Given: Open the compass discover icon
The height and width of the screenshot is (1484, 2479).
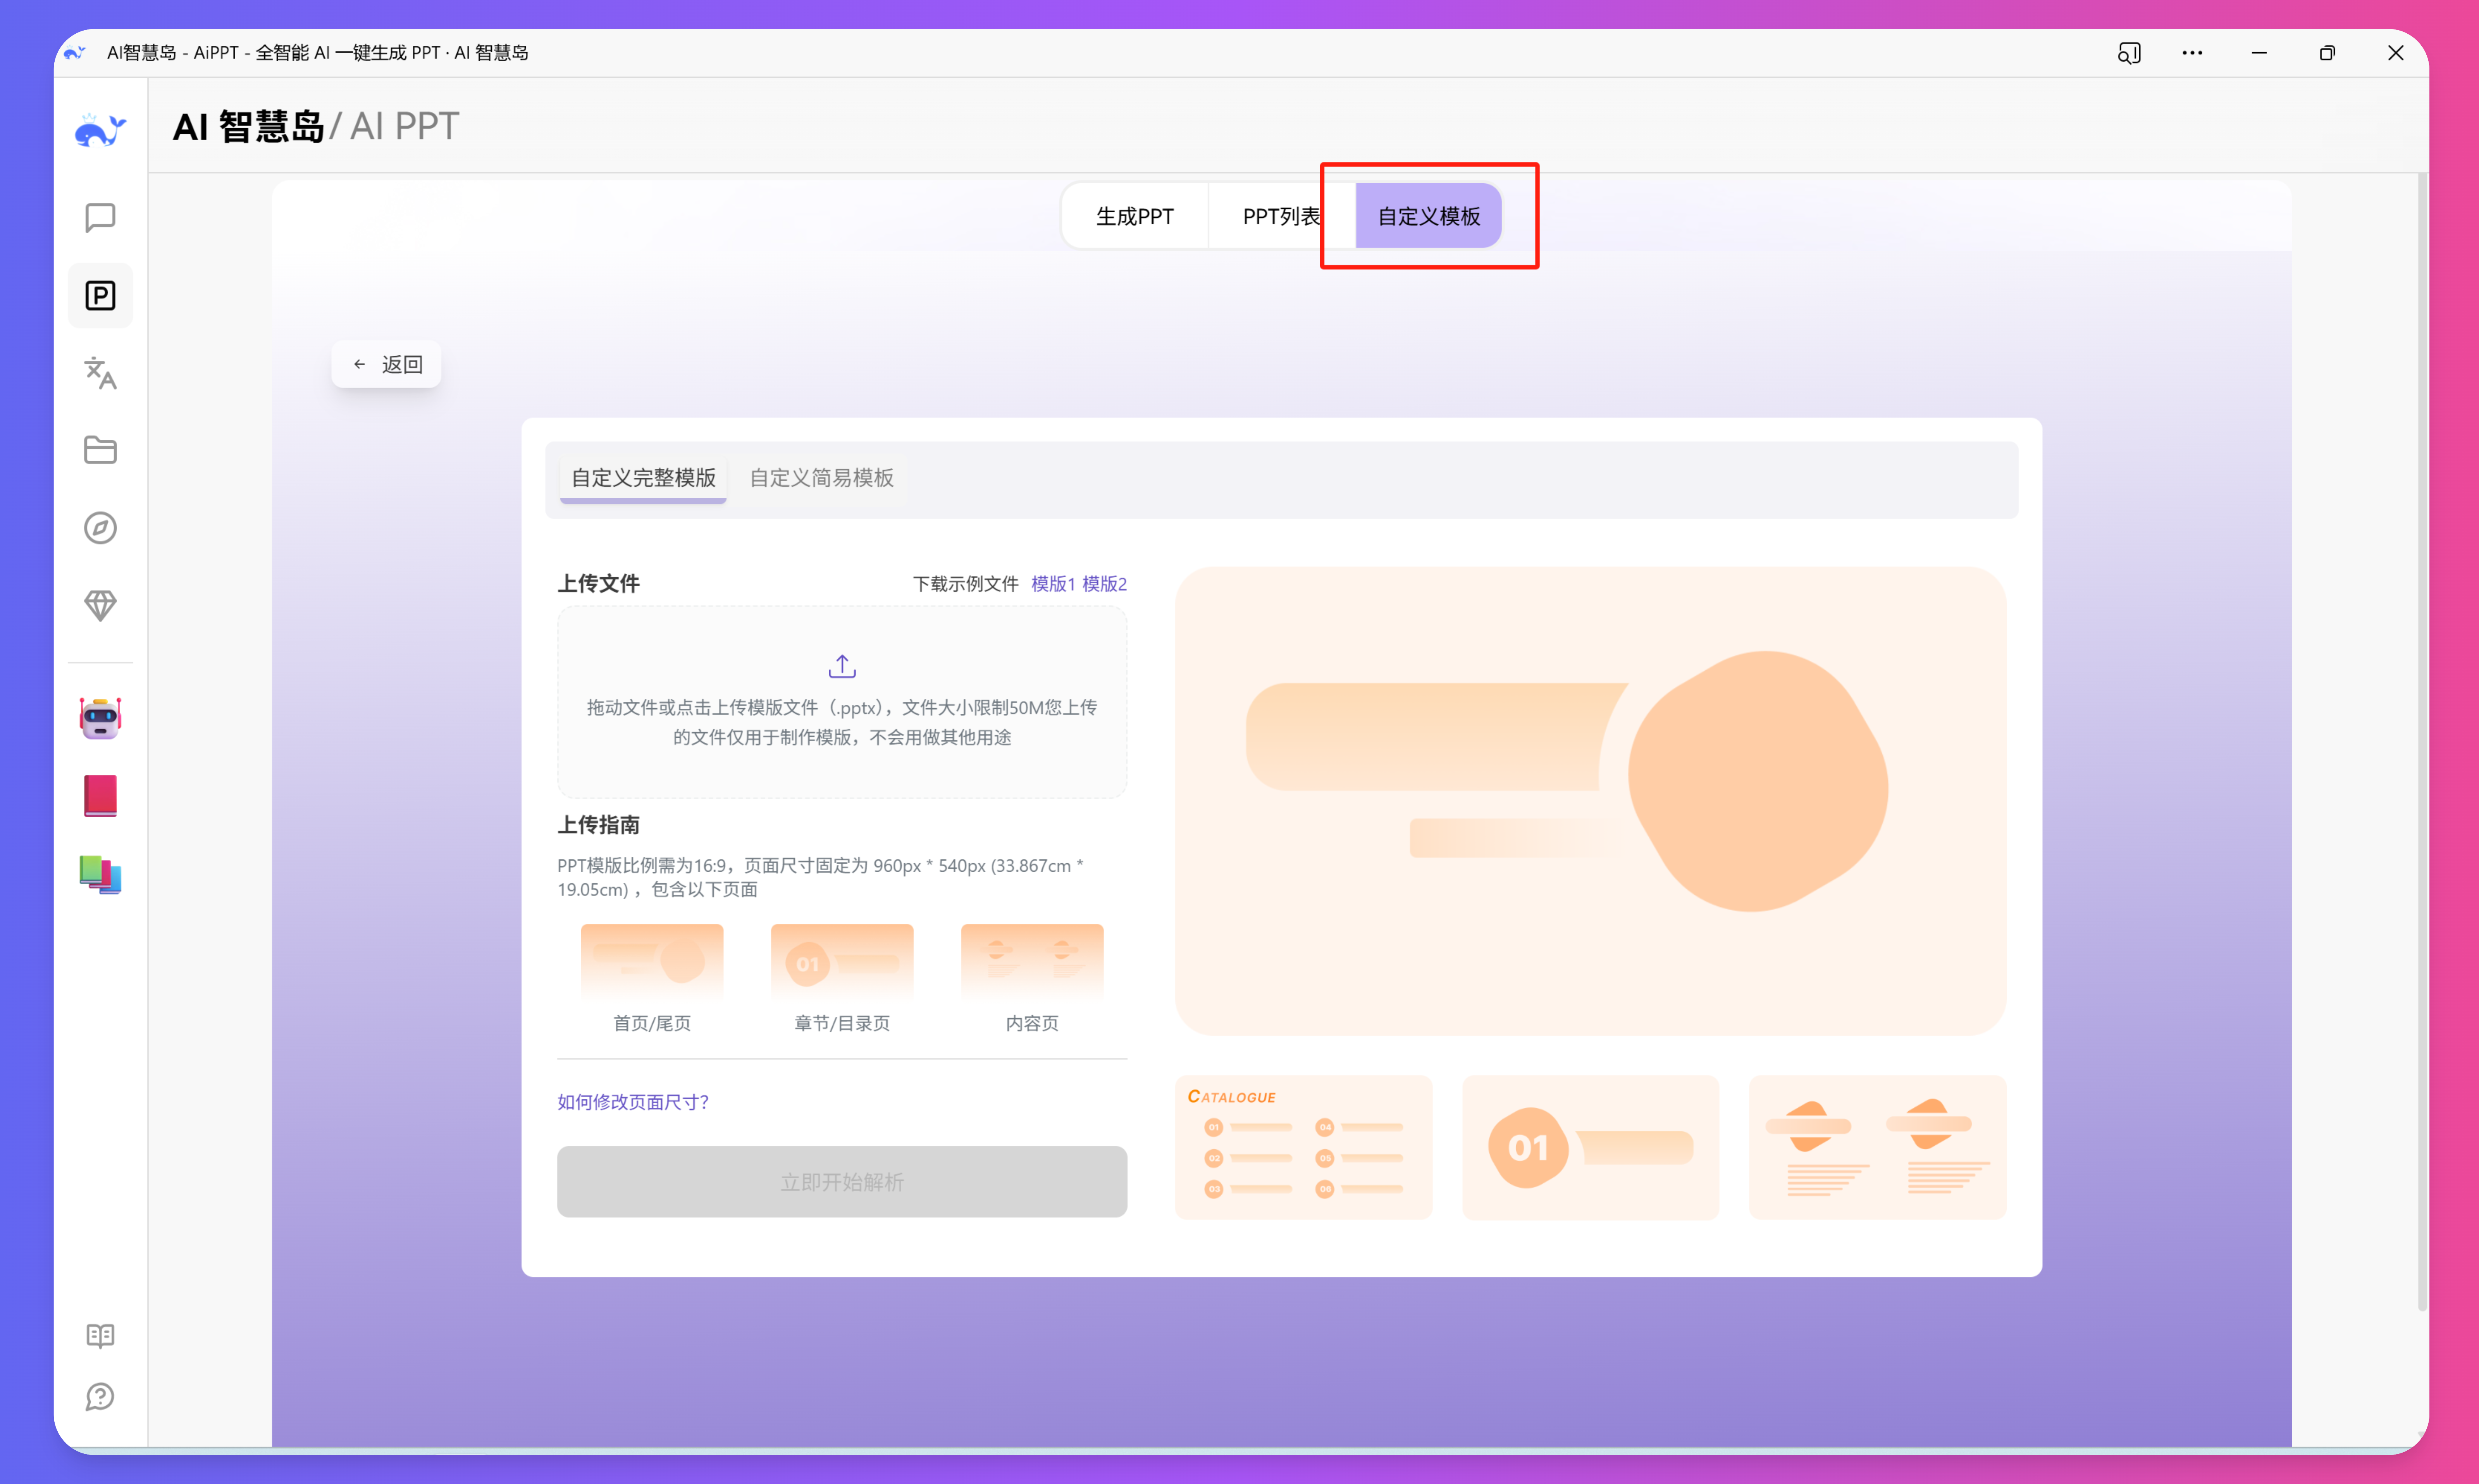Looking at the screenshot, I should [100, 528].
